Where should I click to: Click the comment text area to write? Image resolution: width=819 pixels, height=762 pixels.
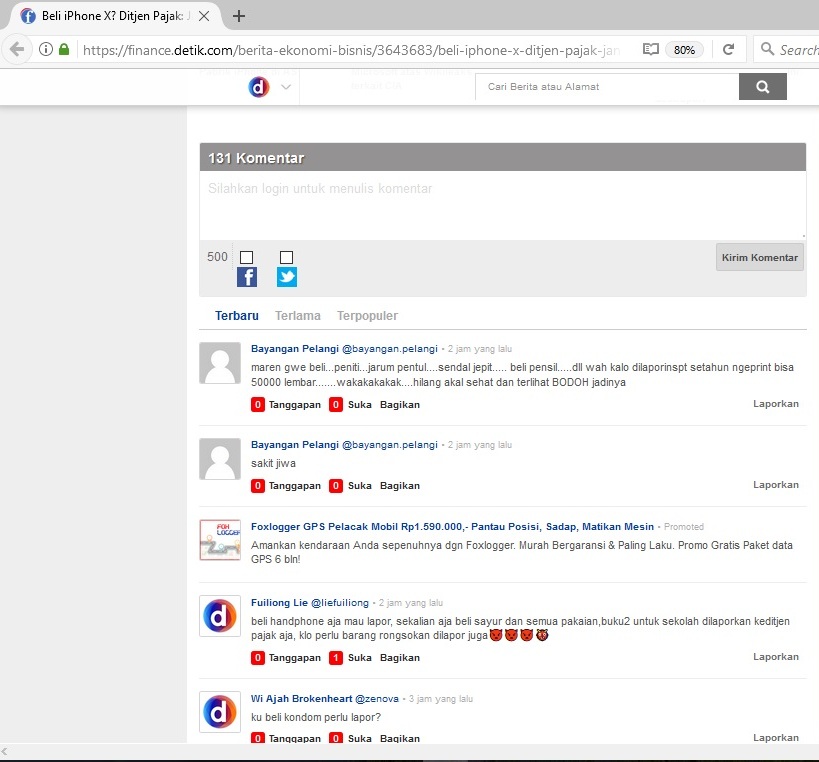[x=502, y=205]
